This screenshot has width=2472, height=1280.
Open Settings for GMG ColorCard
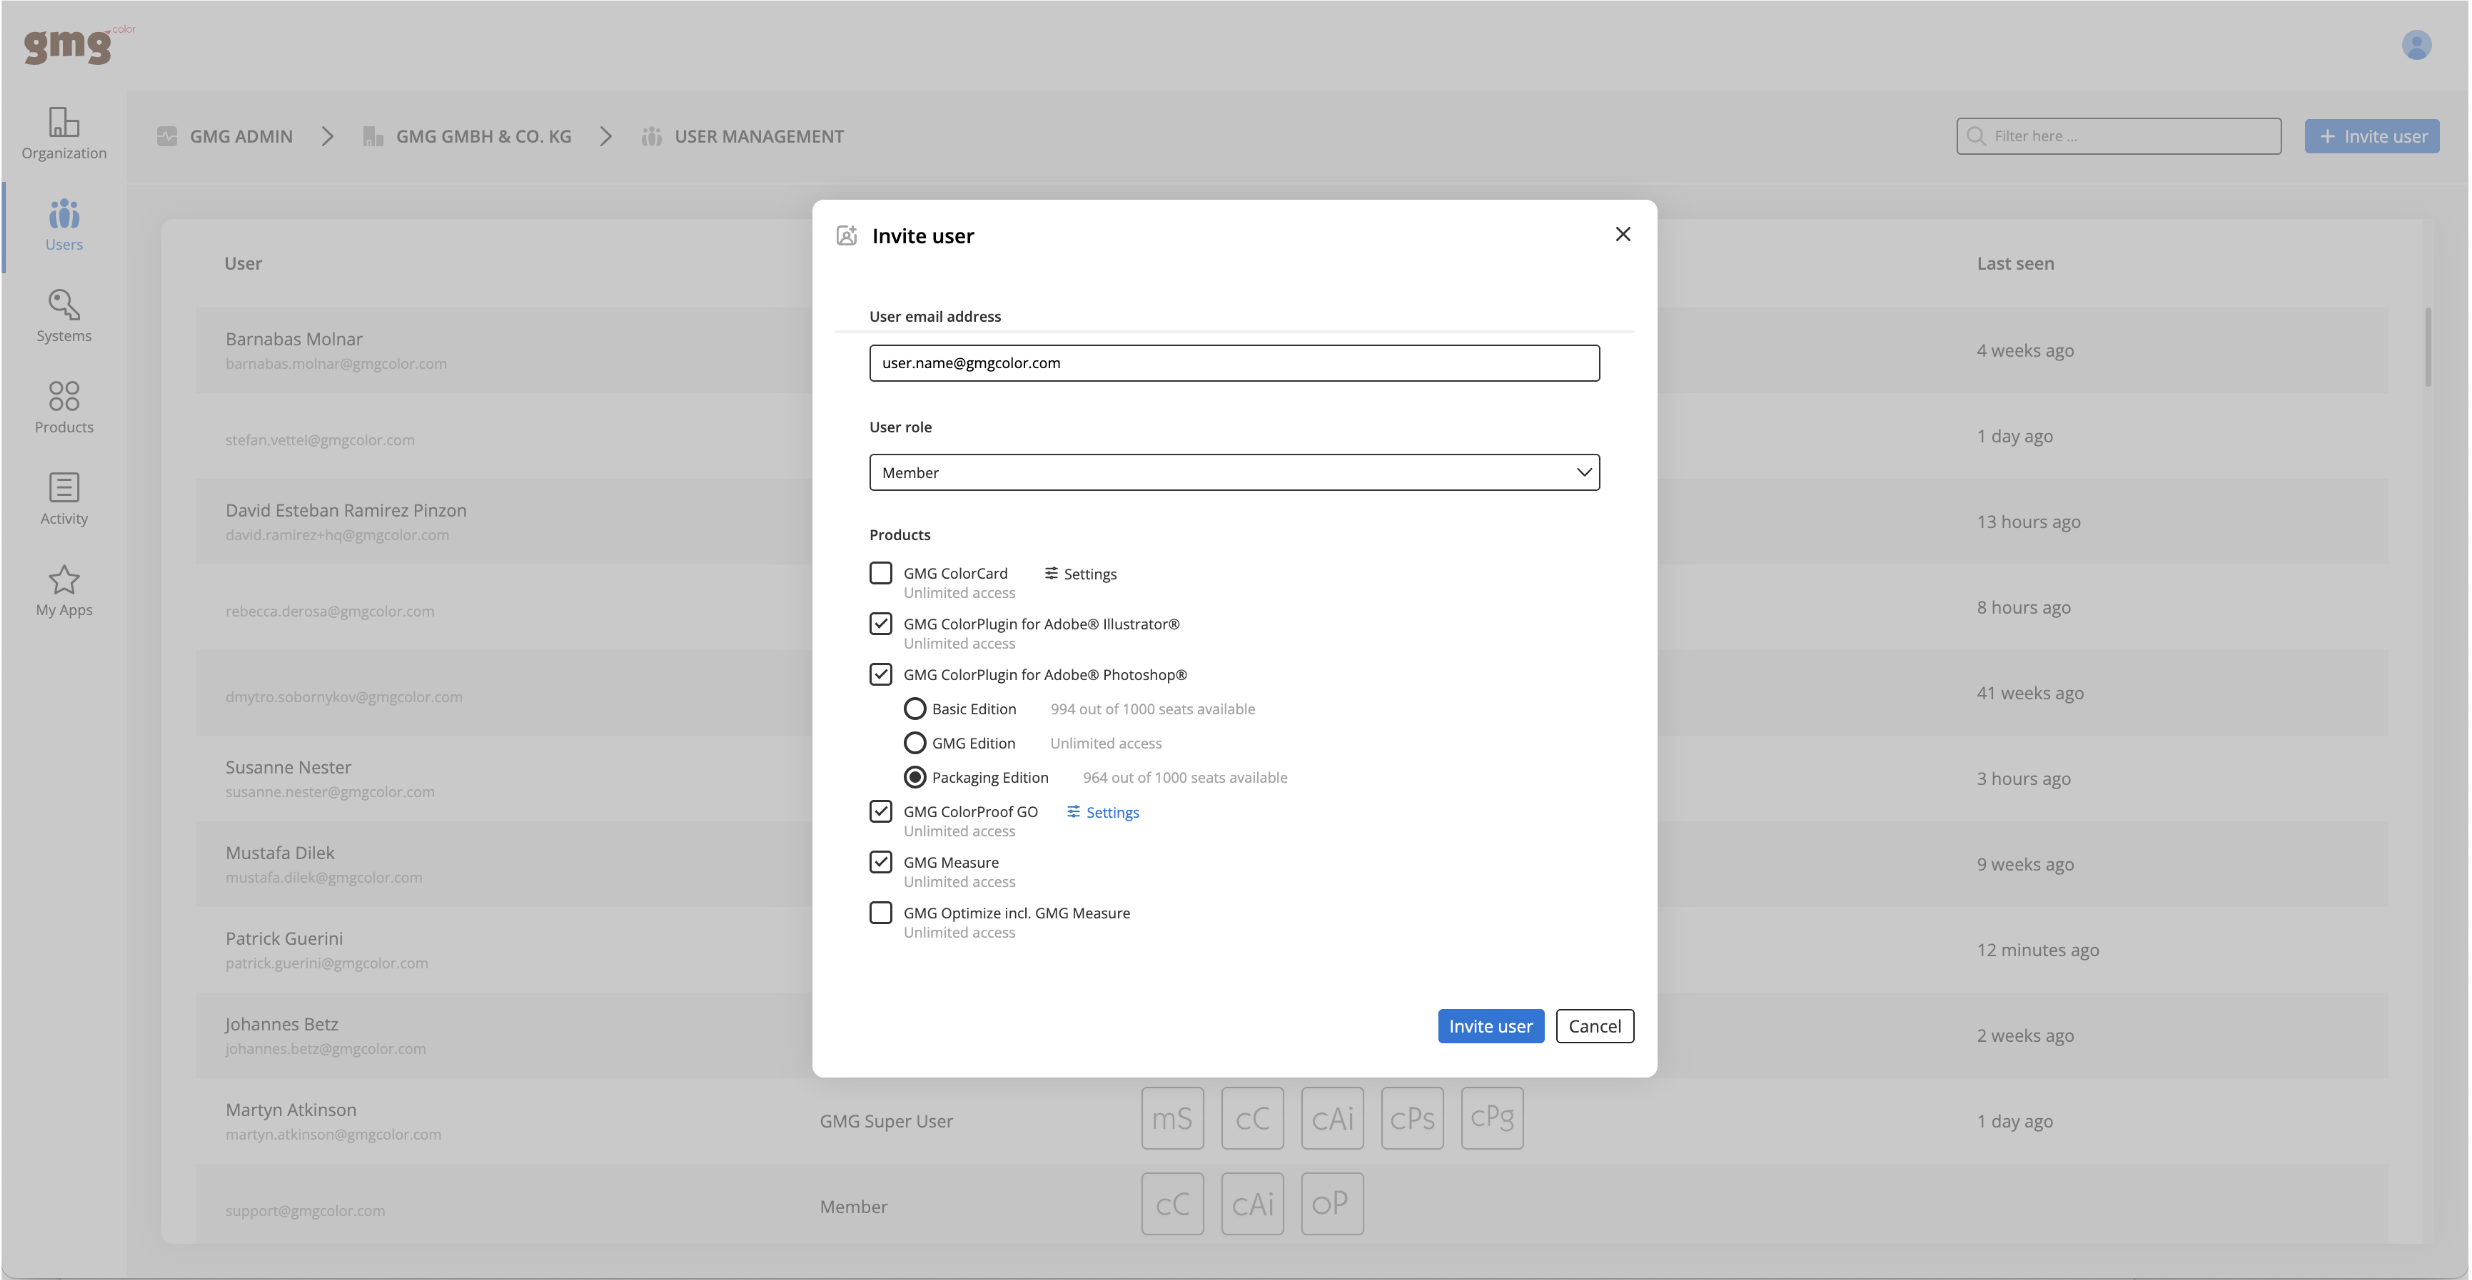[1081, 574]
